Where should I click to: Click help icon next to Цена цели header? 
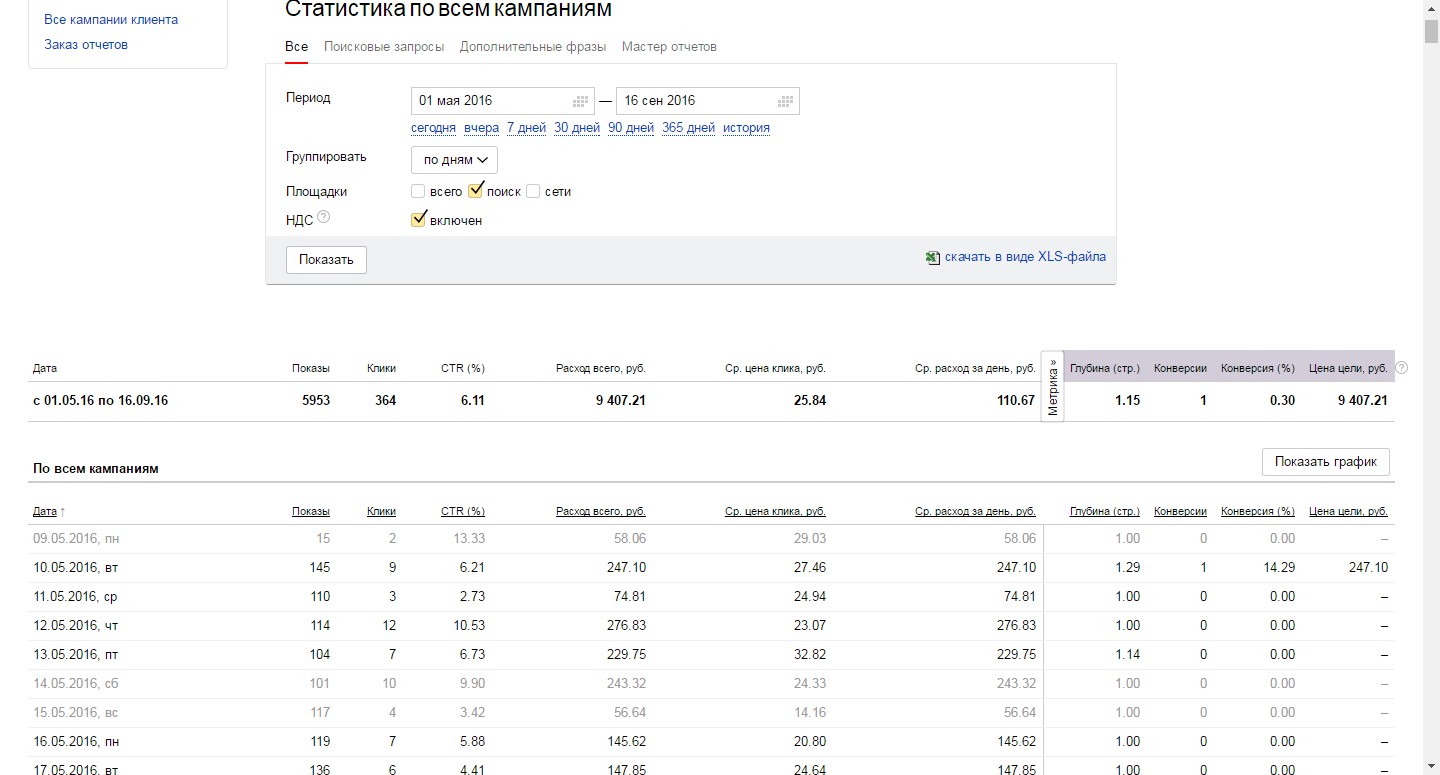(x=1401, y=368)
